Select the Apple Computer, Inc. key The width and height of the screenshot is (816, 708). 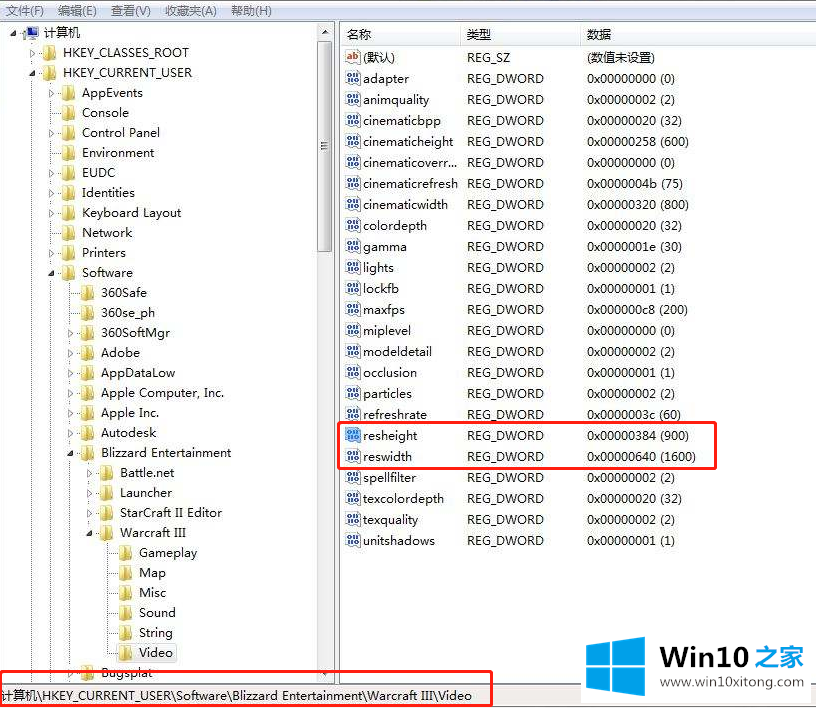162,393
